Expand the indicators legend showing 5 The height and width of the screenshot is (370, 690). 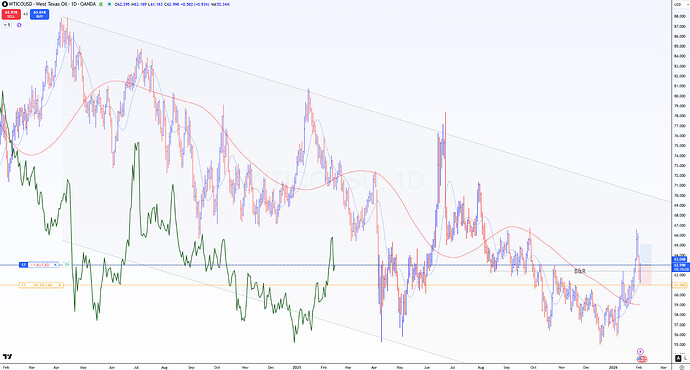coord(6,25)
